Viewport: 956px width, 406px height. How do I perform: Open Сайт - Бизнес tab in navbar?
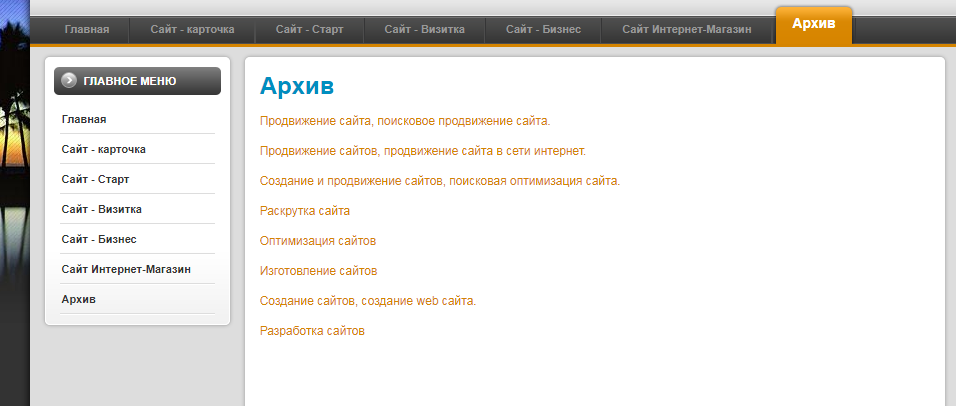point(543,30)
